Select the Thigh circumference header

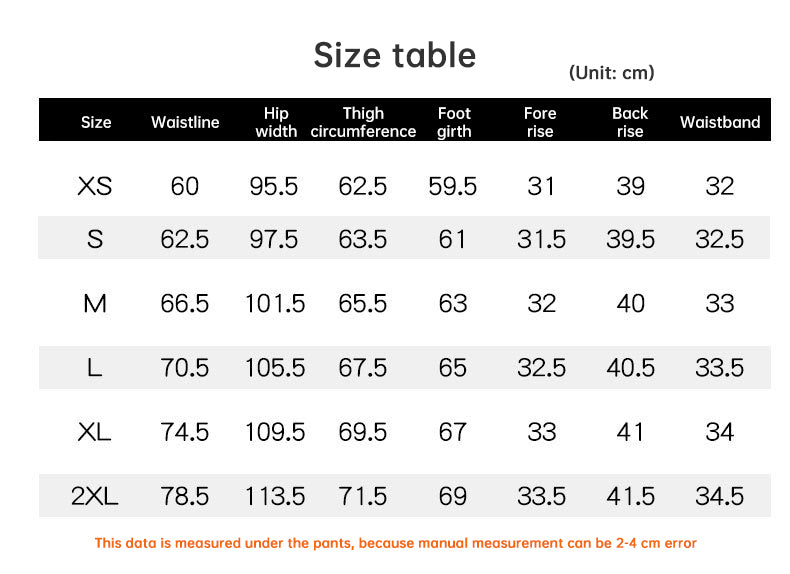pos(363,122)
